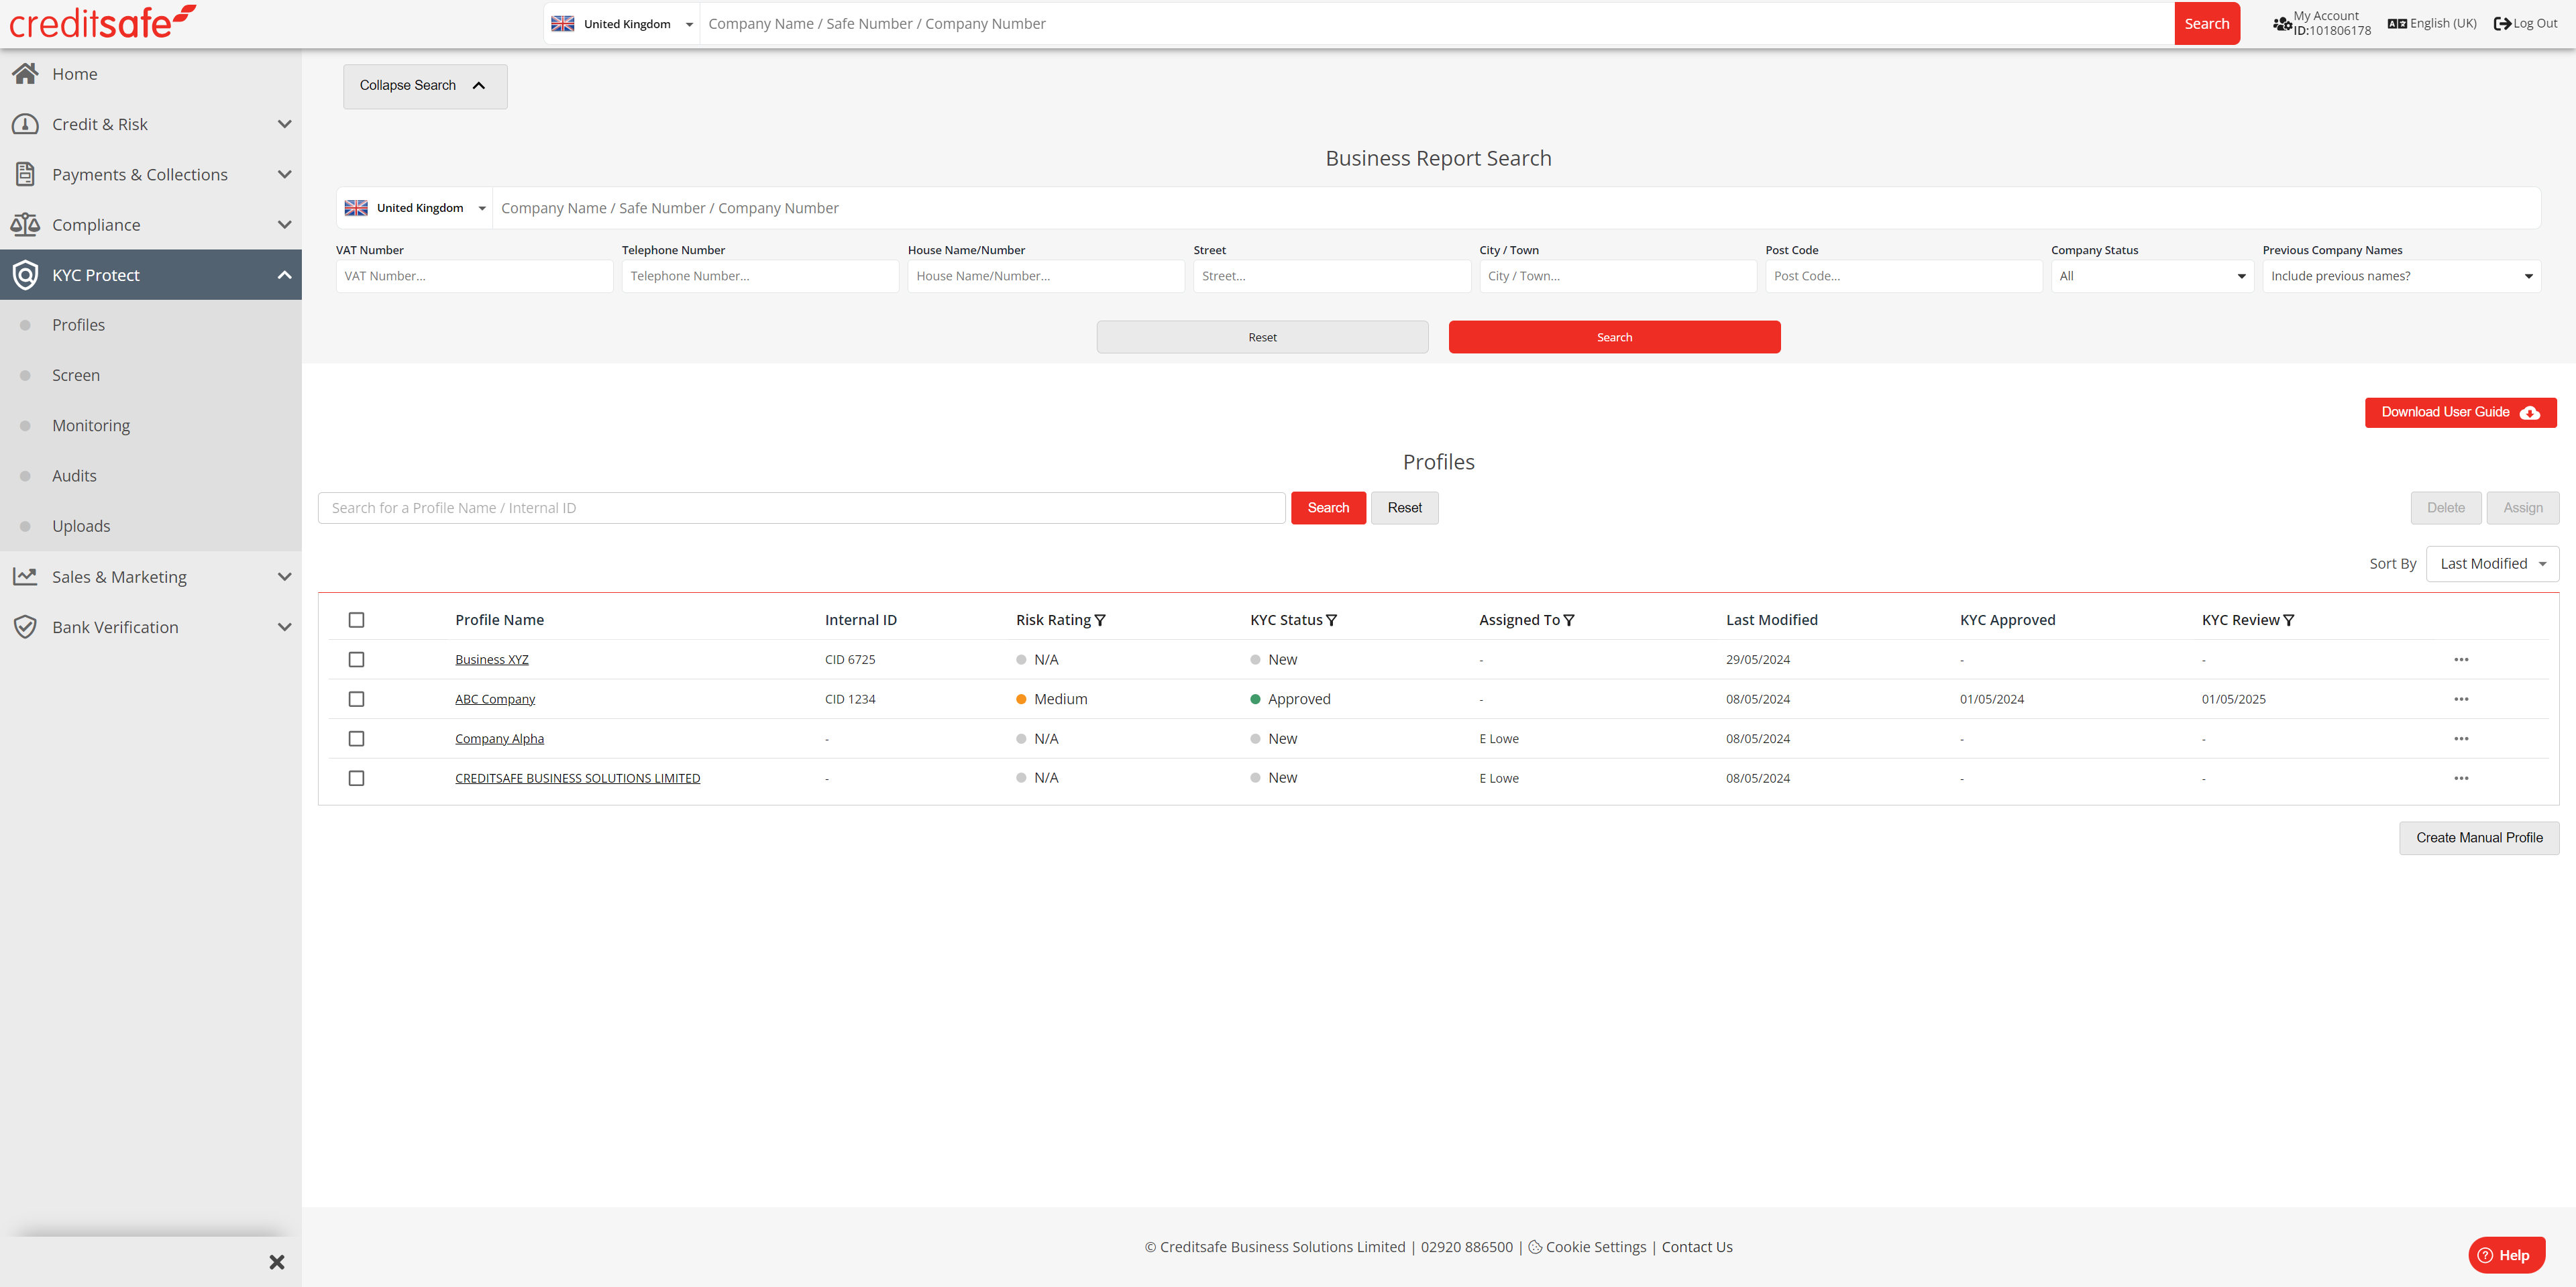Image resolution: width=2576 pixels, height=1287 pixels.
Task: Click the UK flag in top search bar
Action: [563, 23]
